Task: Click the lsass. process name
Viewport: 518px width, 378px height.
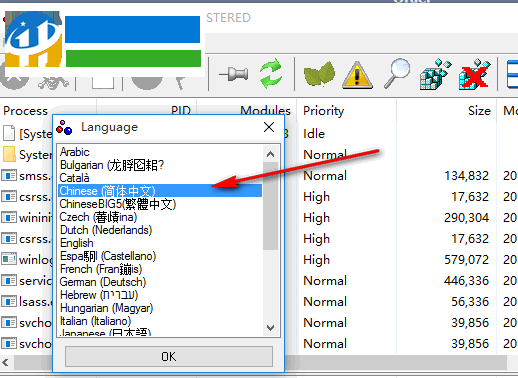Action: [35, 302]
